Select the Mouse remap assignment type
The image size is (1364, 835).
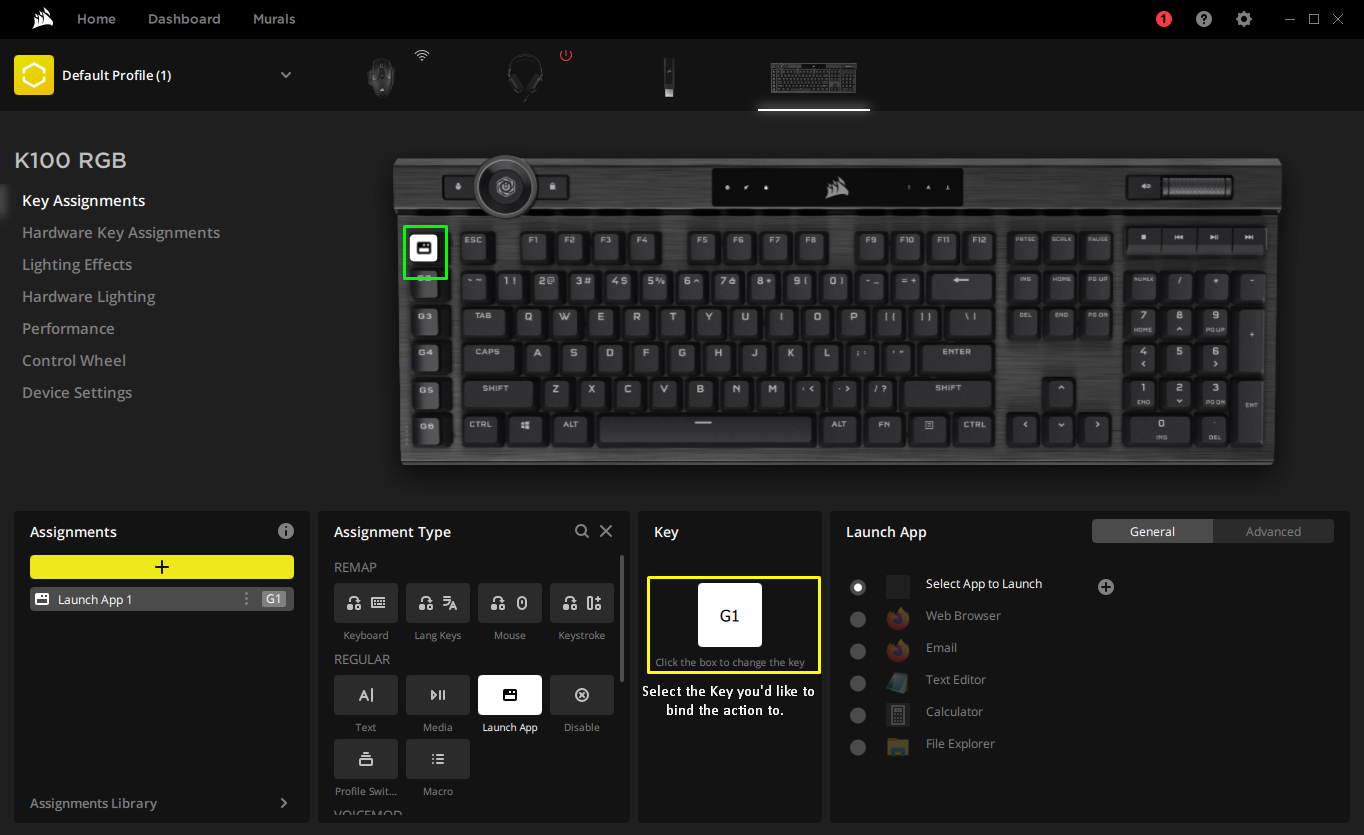[x=509, y=603]
